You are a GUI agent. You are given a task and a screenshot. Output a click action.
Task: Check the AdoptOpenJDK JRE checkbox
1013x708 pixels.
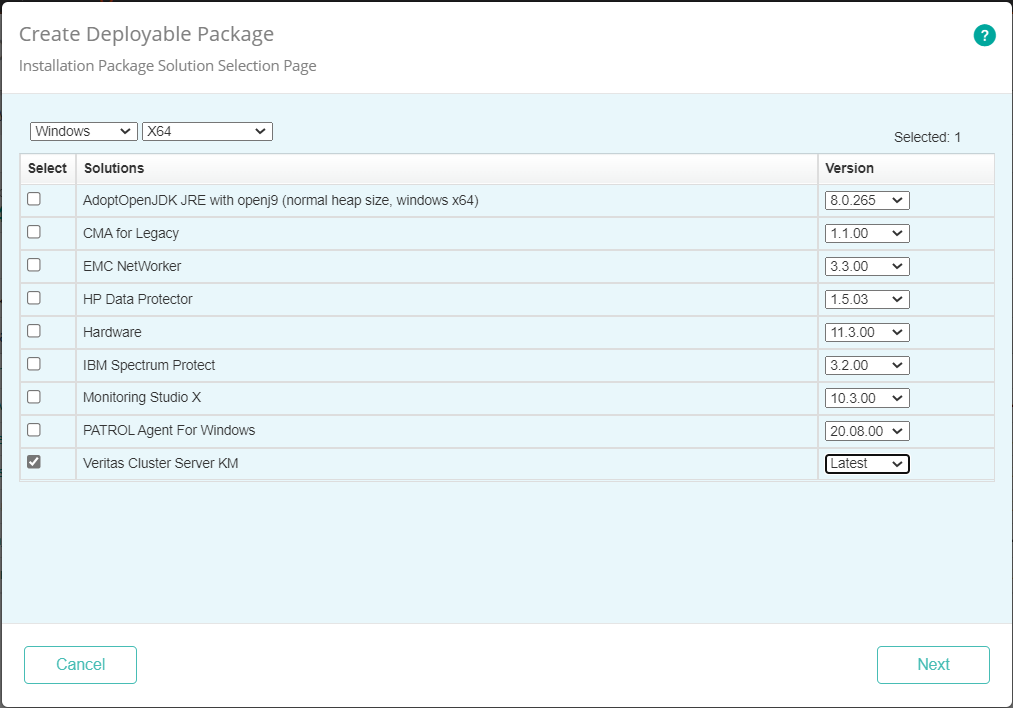36,199
